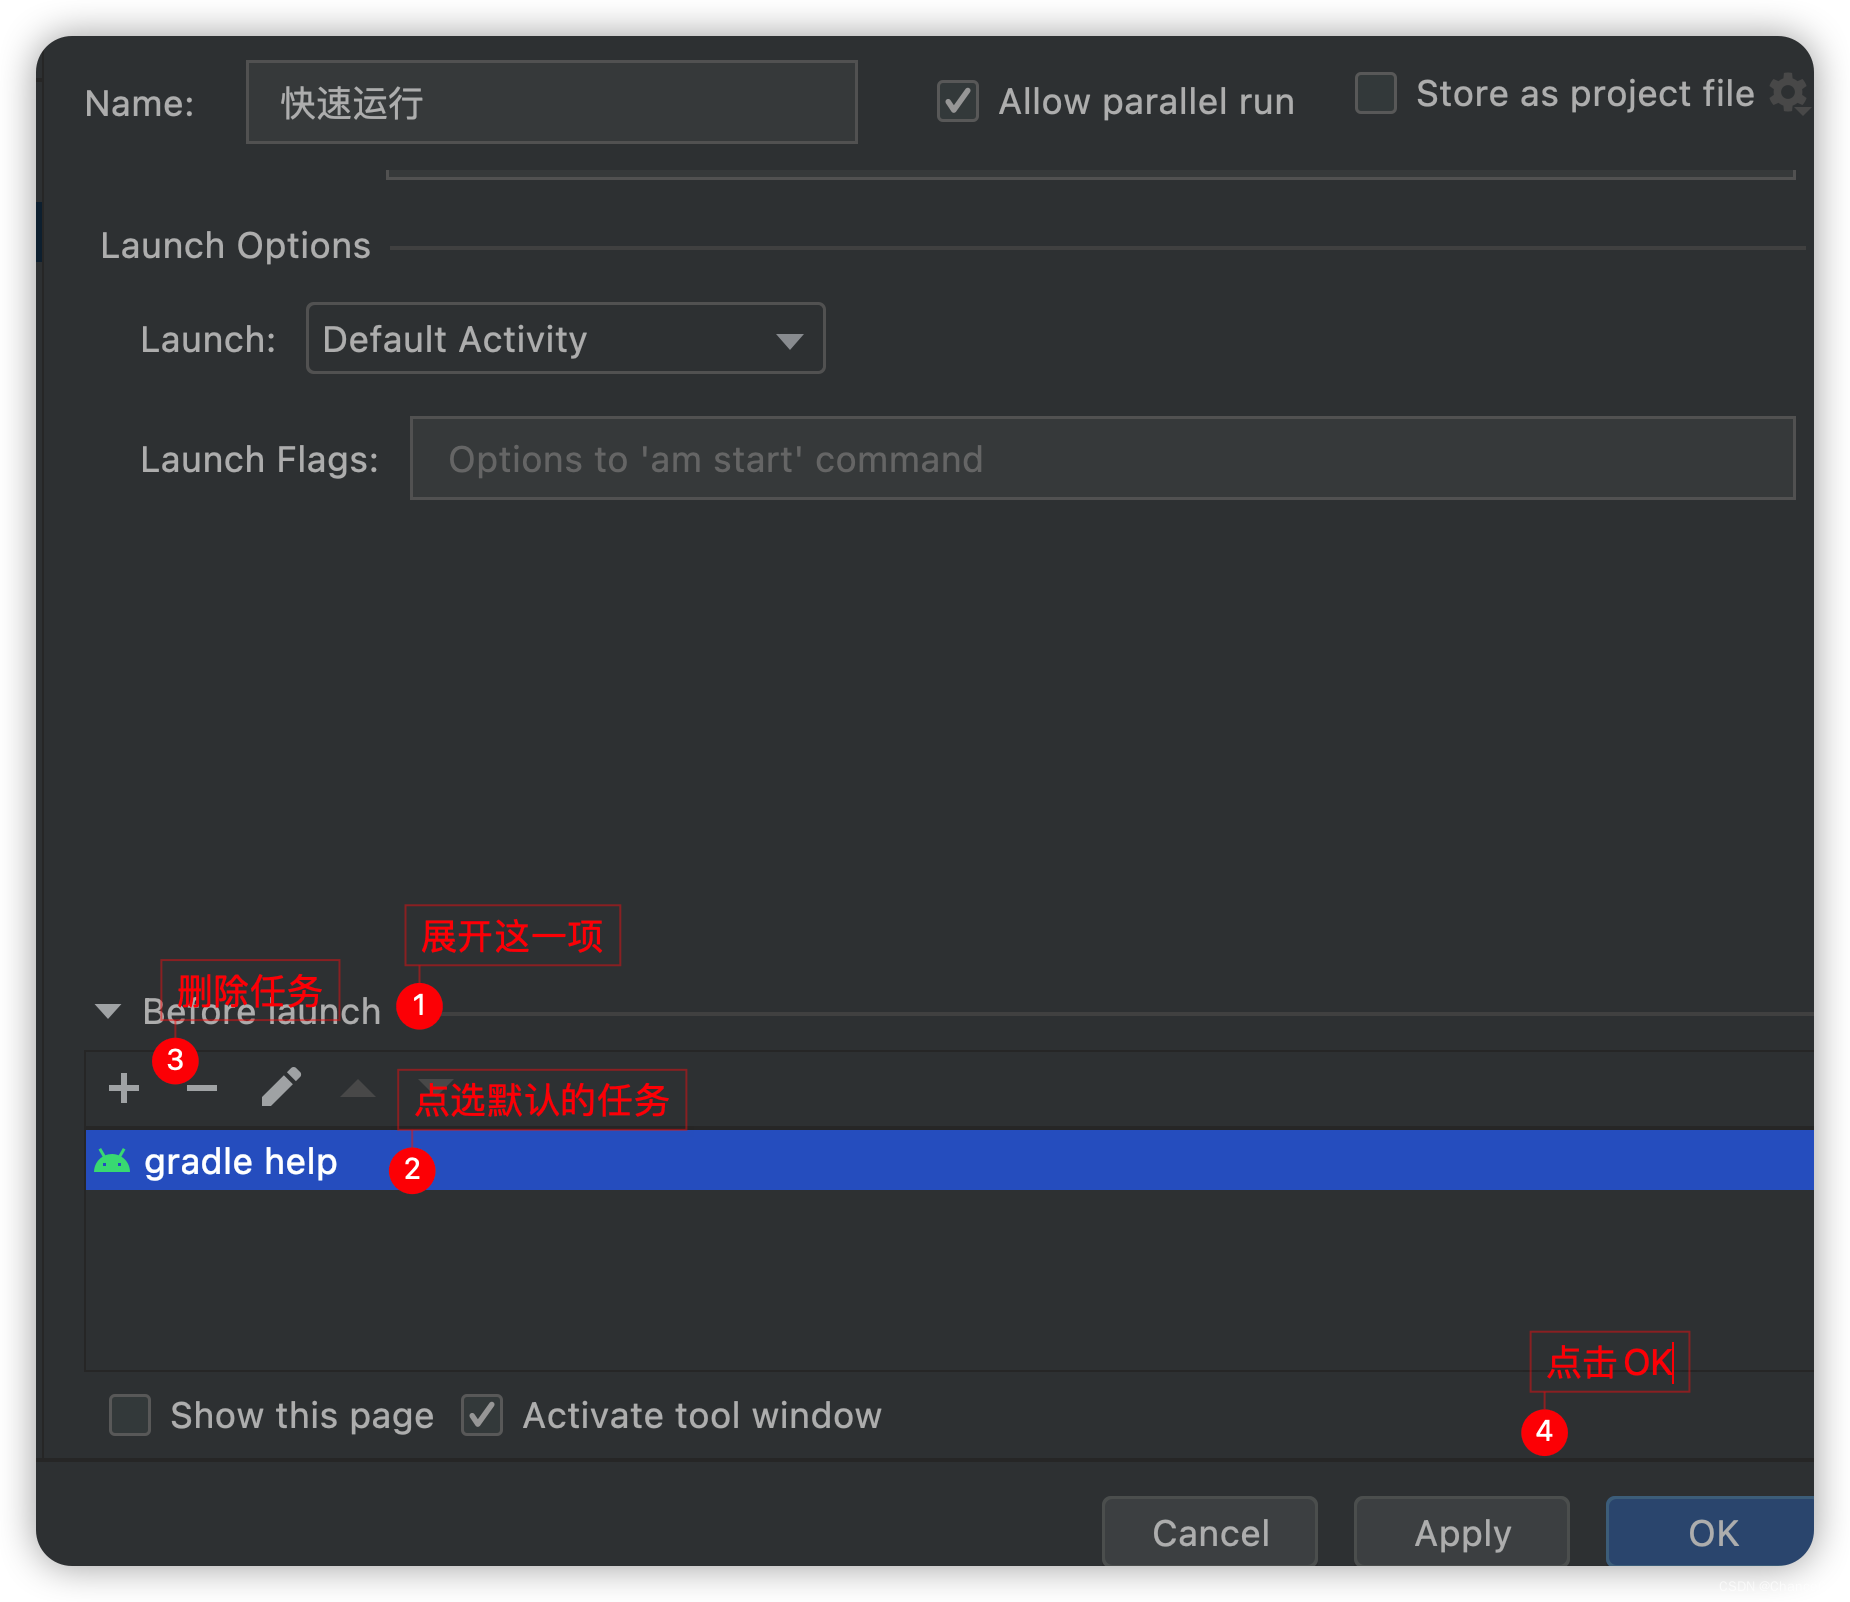The image size is (1850, 1602).
Task: Click the Before launch heading text
Action: tap(262, 1011)
